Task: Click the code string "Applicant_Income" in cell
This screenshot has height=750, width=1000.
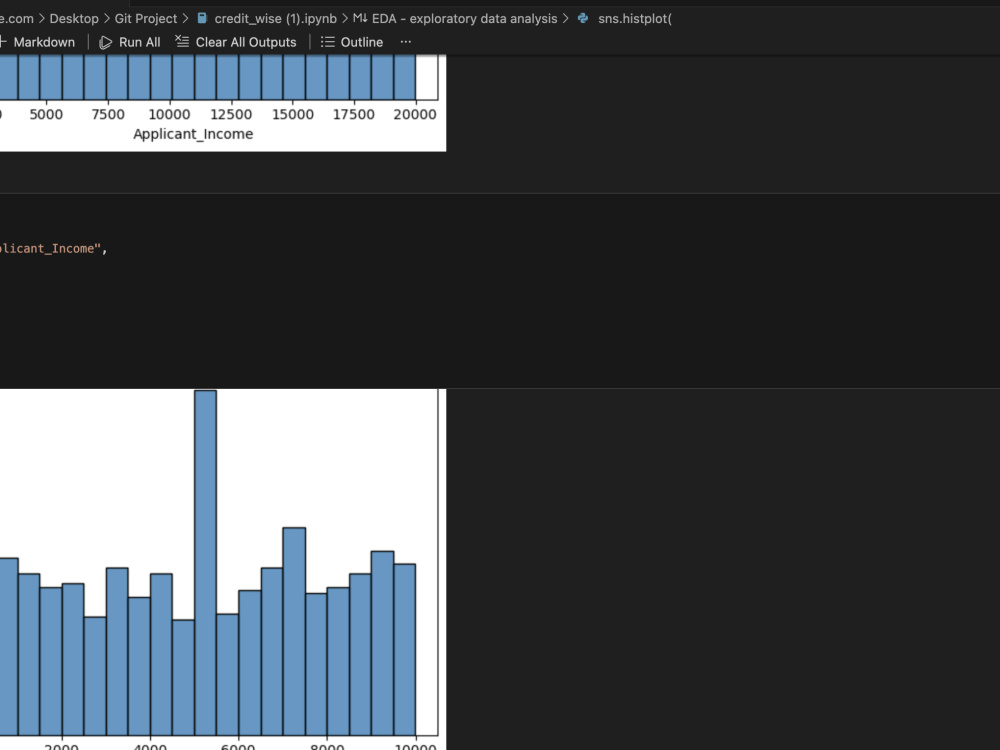Action: 51,249
